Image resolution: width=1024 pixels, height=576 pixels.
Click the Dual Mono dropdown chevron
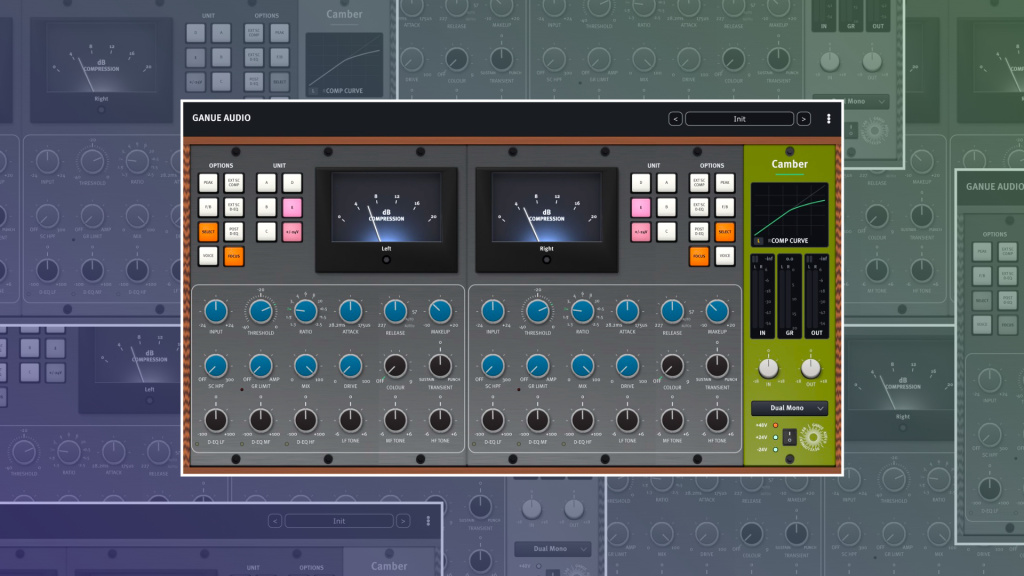[x=820, y=408]
